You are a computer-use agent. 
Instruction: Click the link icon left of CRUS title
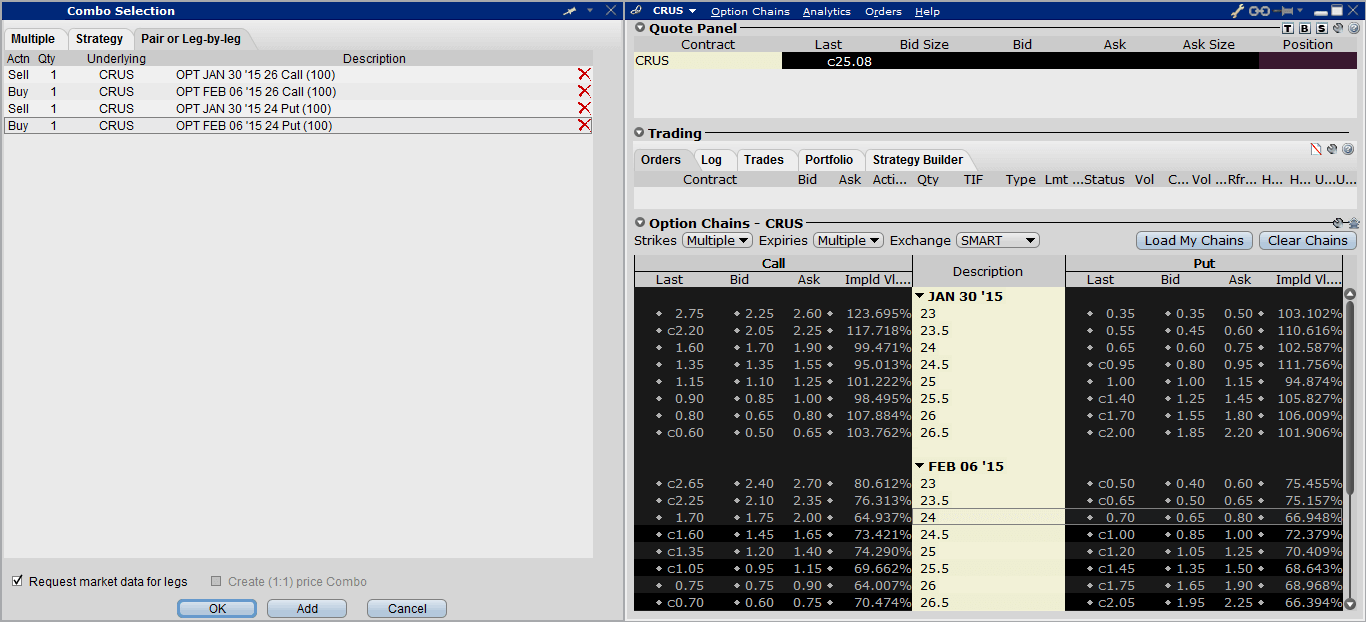click(x=636, y=11)
